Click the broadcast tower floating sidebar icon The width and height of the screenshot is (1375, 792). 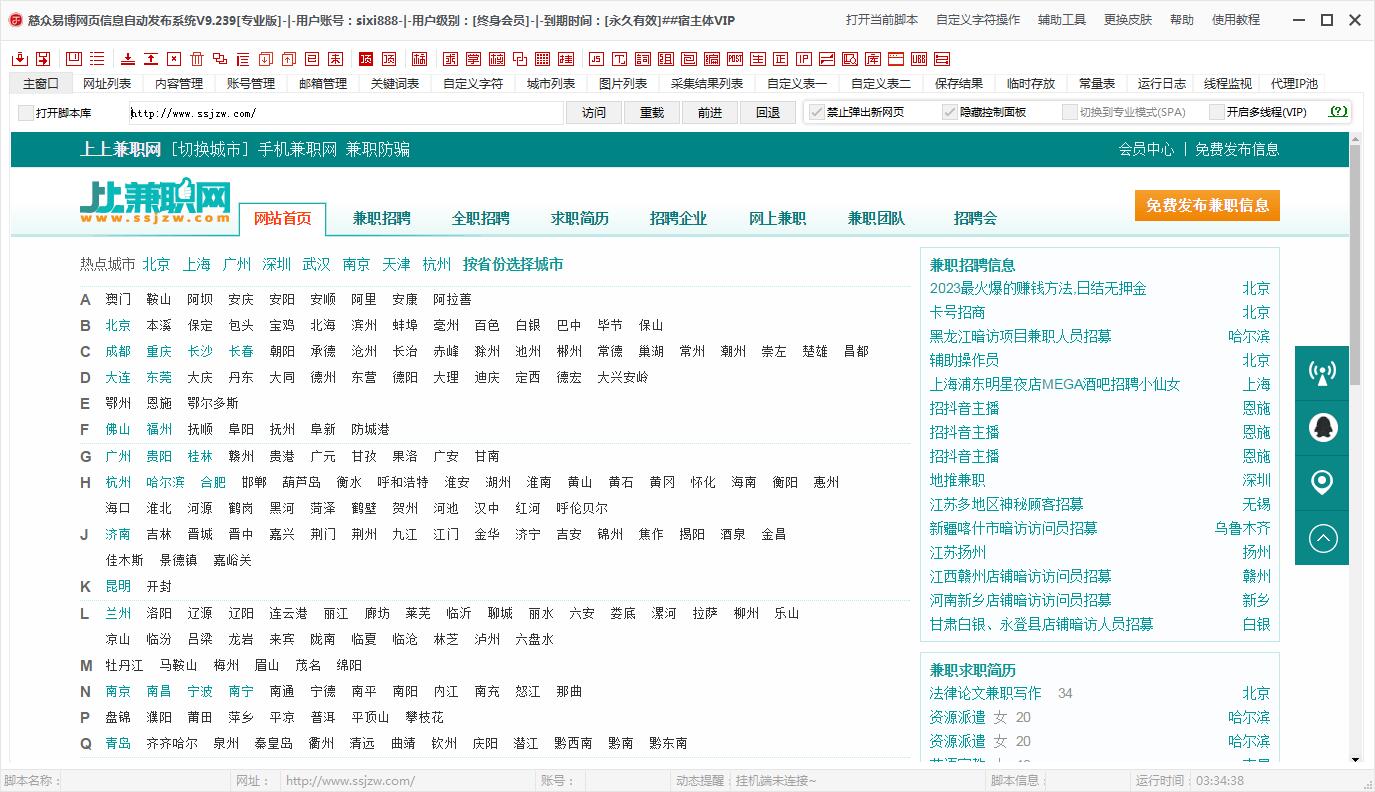1322,373
